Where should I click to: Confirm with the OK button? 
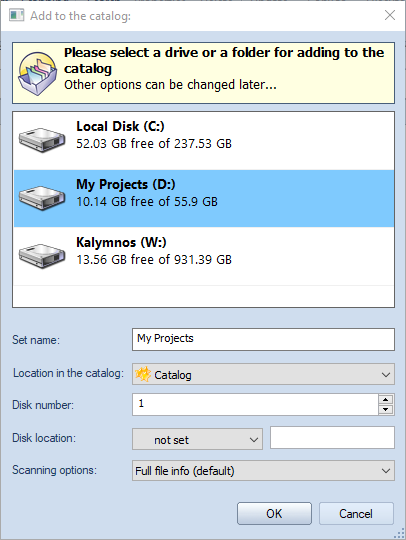pos(274,513)
